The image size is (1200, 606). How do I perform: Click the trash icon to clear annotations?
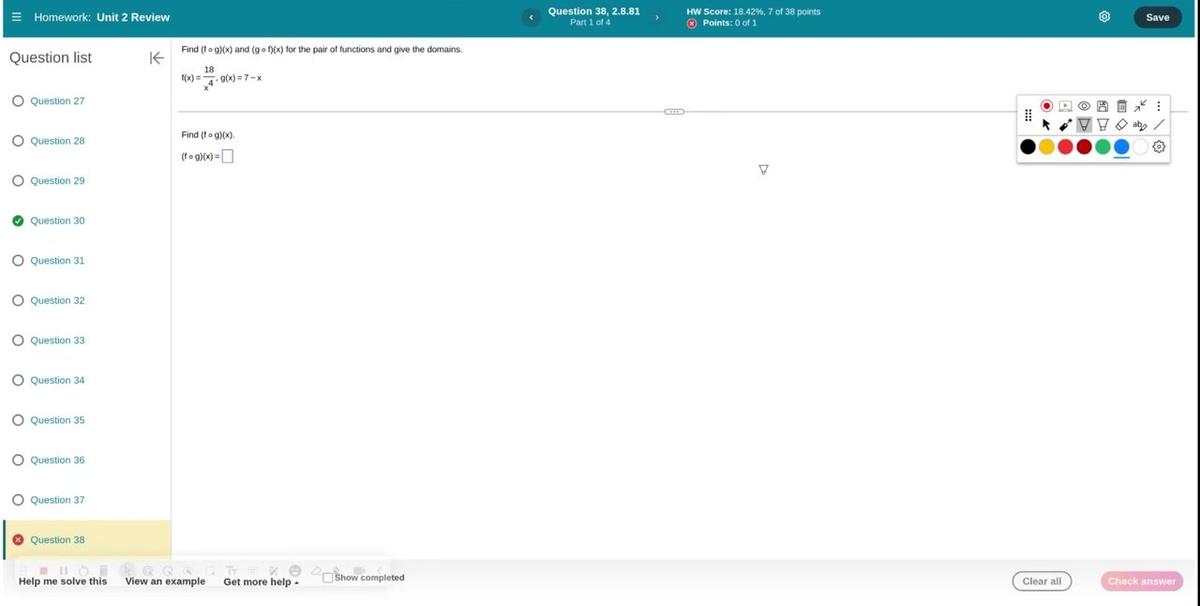[1121, 105]
